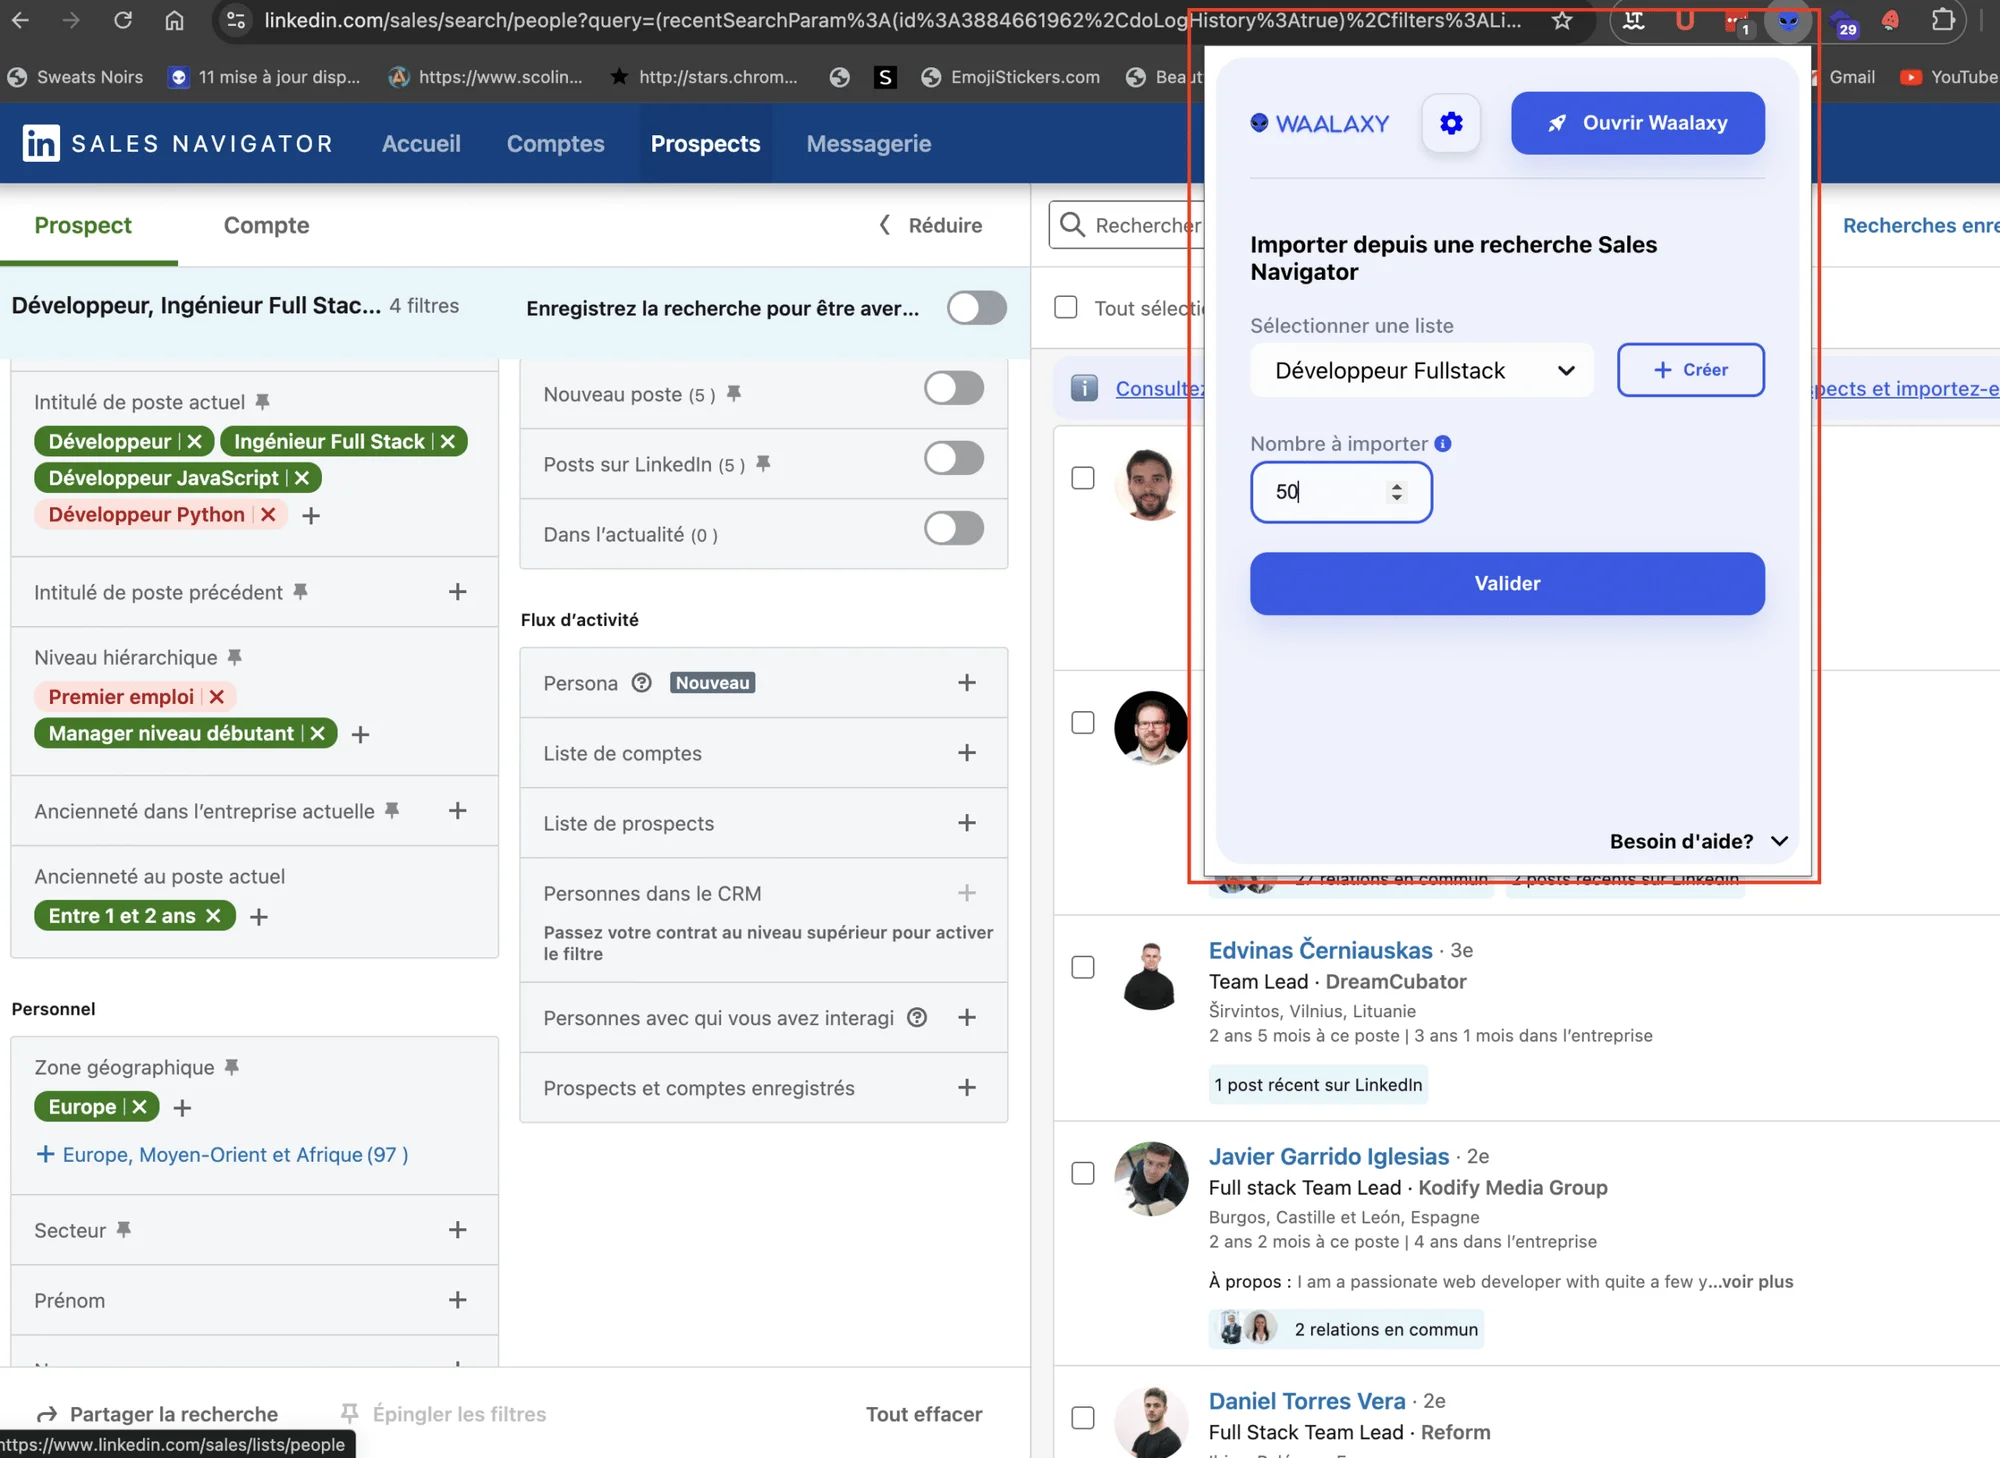Screen dimensions: 2000x1458
Task: Pin the Secteur filter
Action: point(124,1230)
